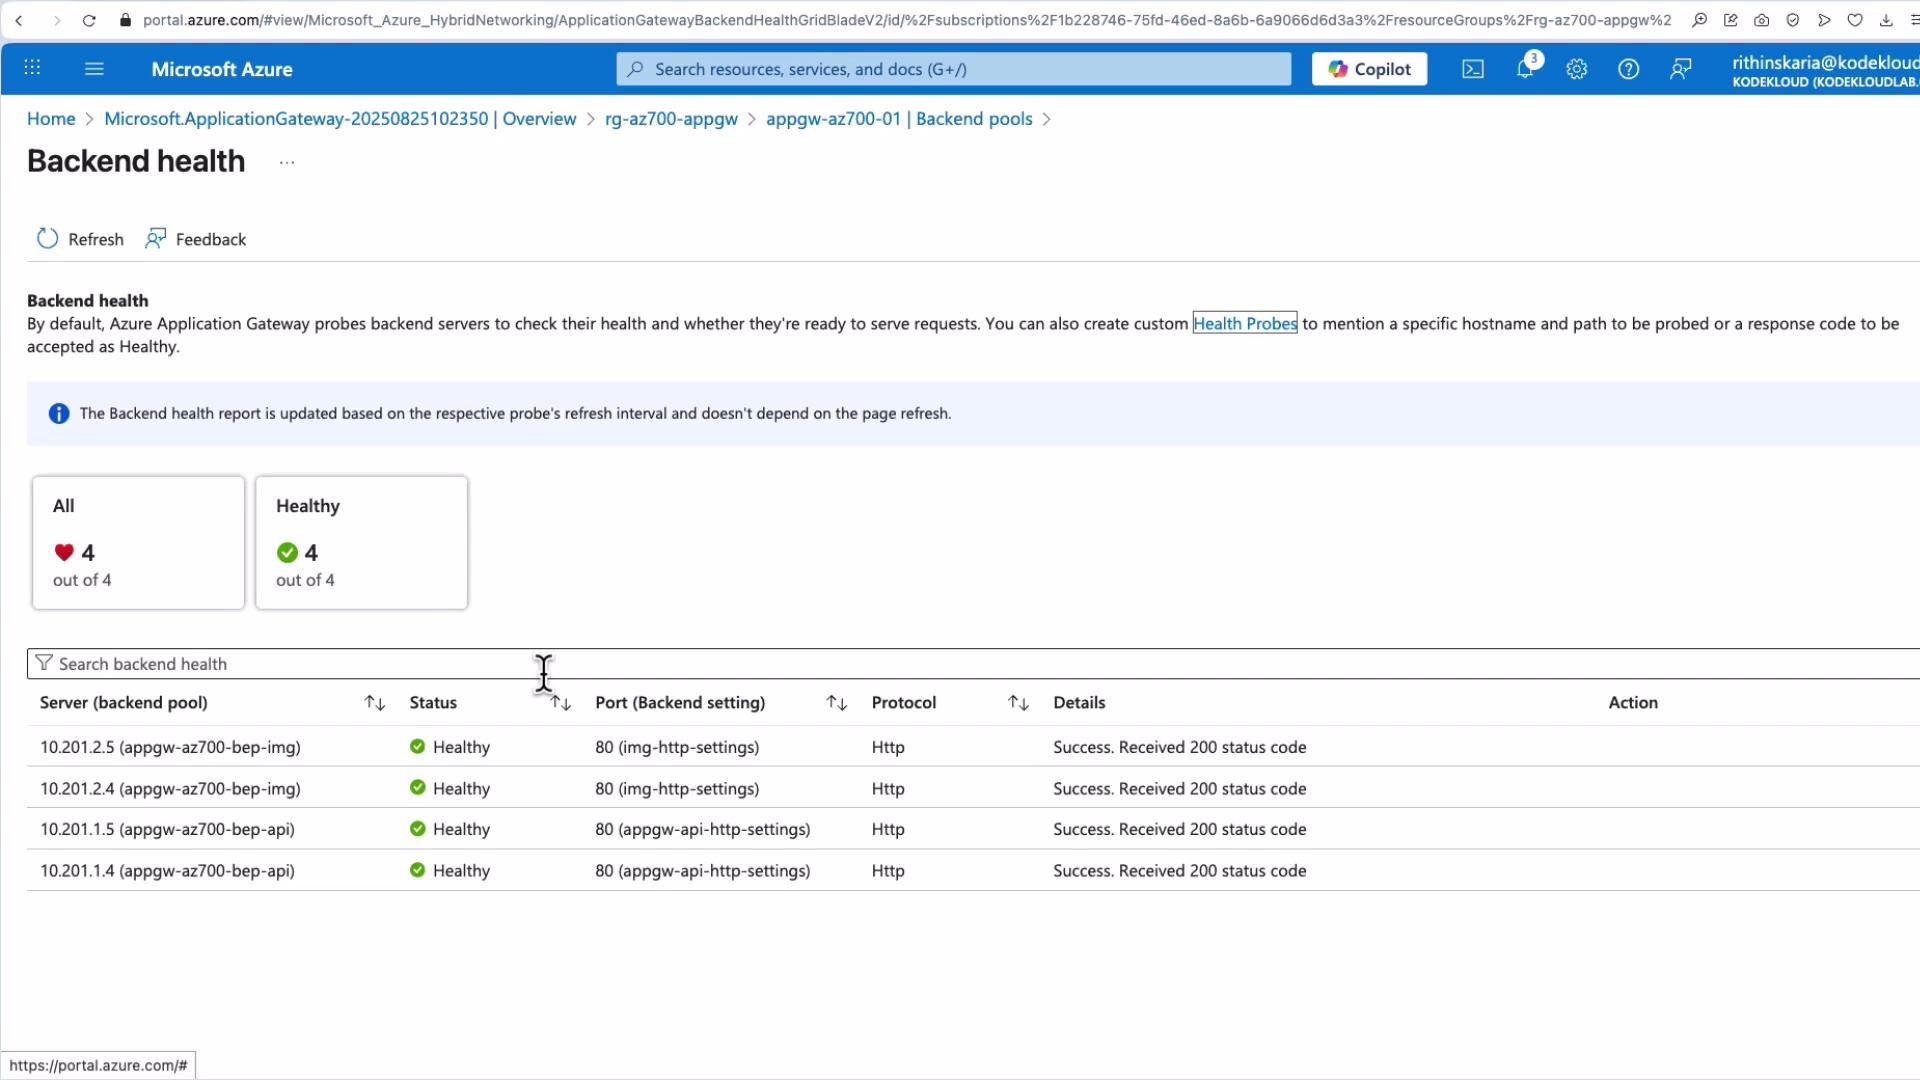Click the browser downloads icon
Viewport: 1920px width, 1080px height.
[x=1886, y=20]
